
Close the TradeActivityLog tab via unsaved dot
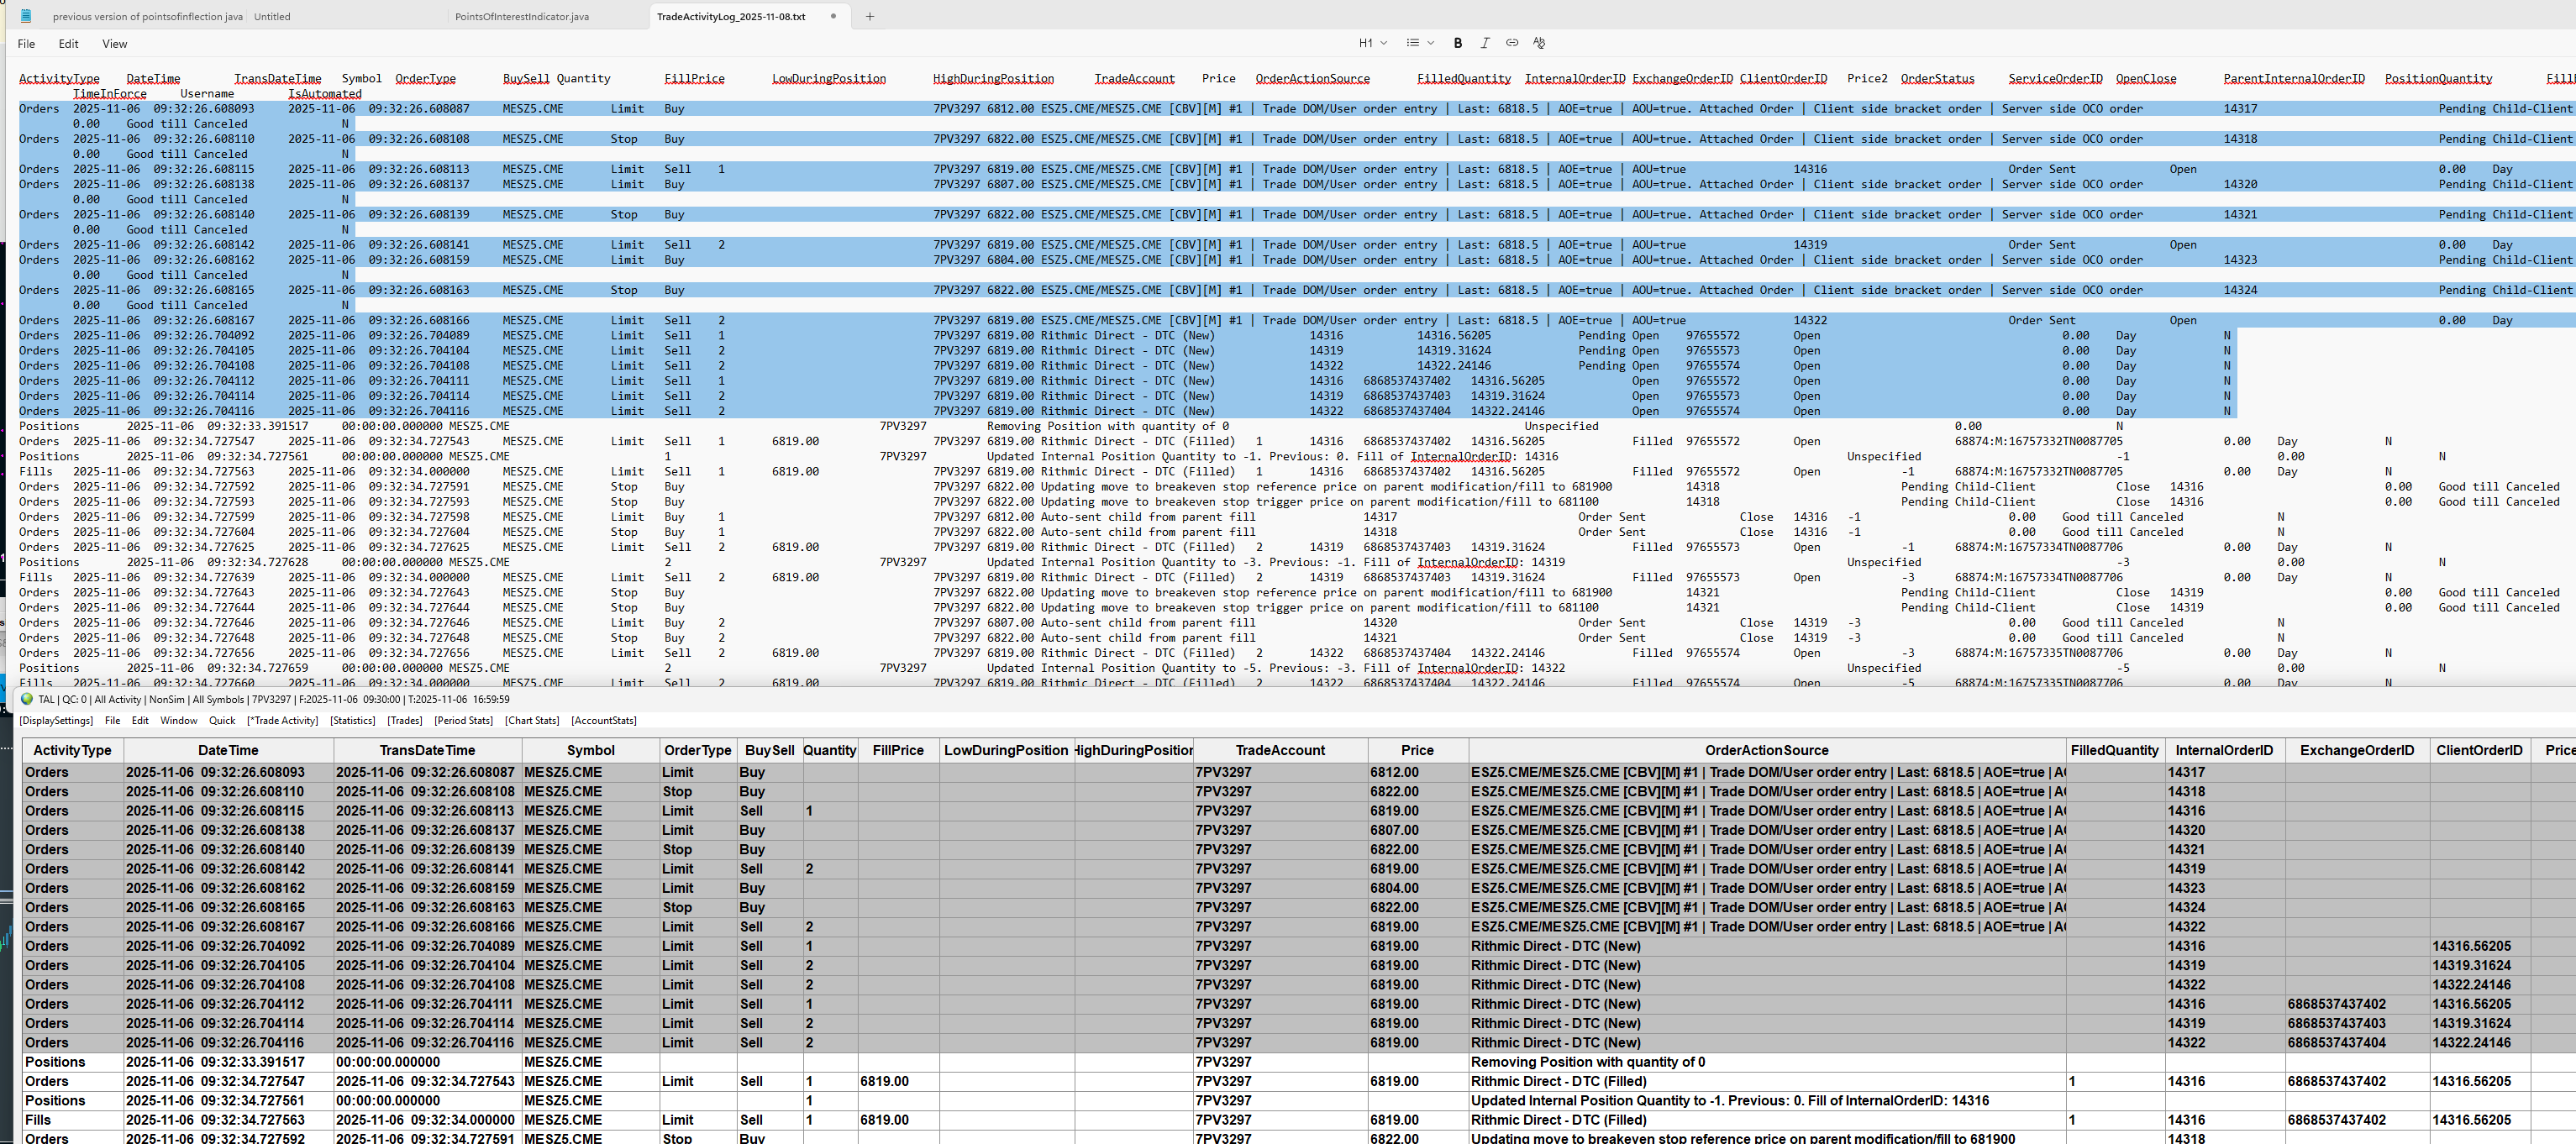coord(833,16)
